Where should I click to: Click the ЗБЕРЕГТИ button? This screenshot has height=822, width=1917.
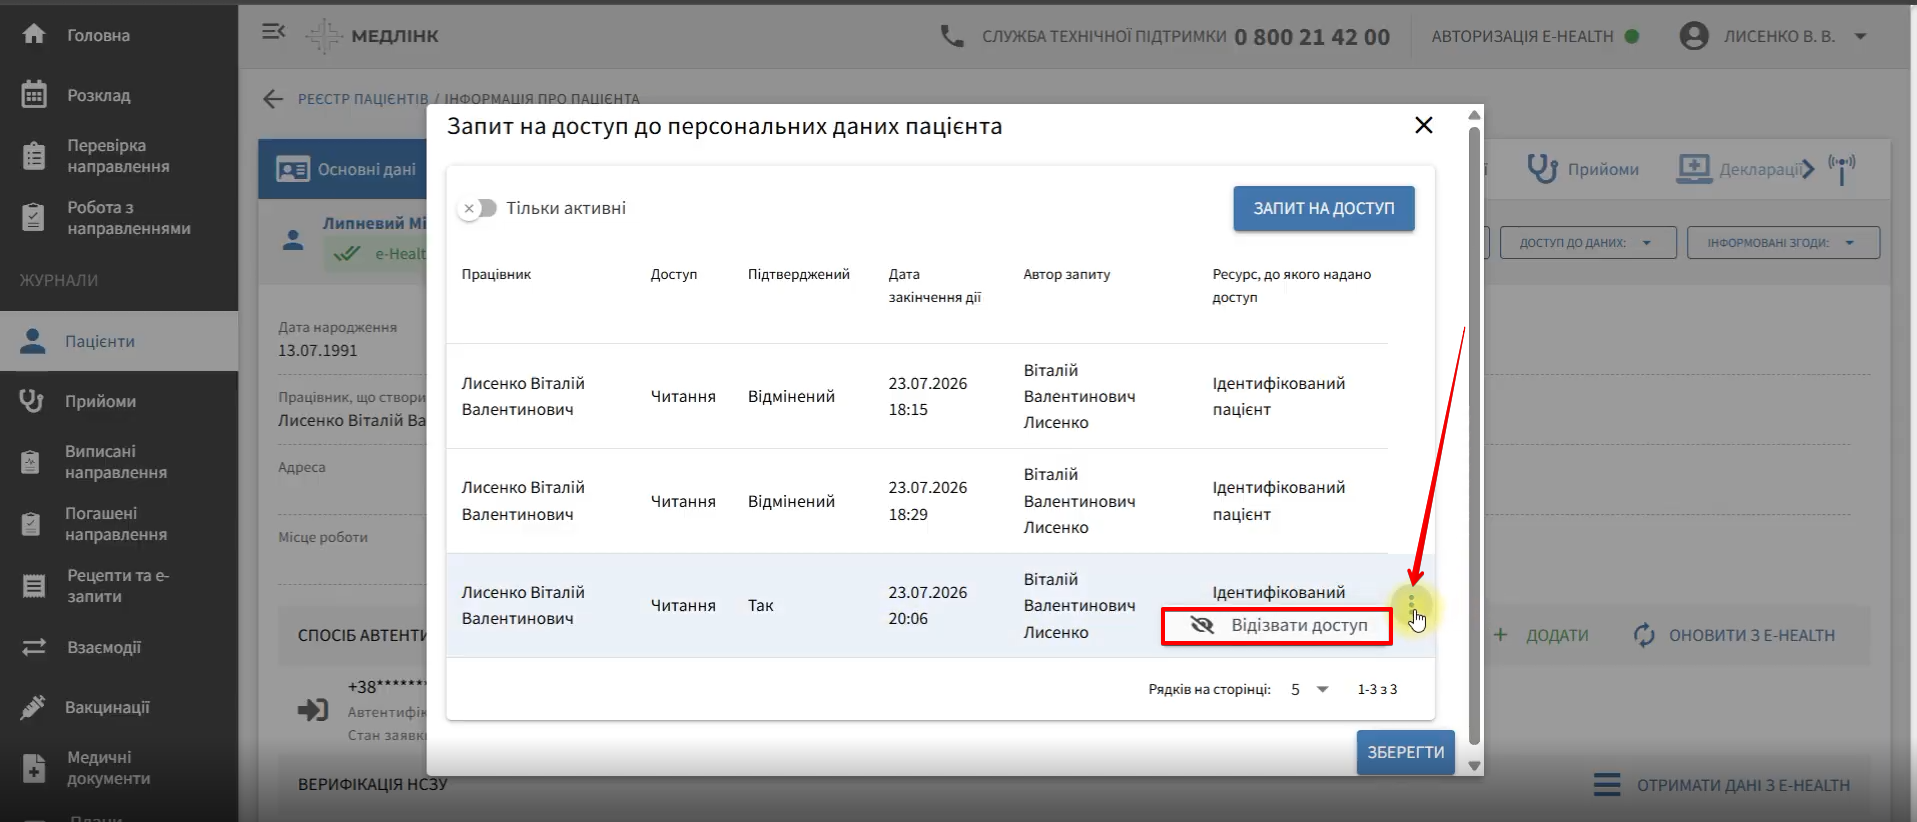click(x=1405, y=752)
